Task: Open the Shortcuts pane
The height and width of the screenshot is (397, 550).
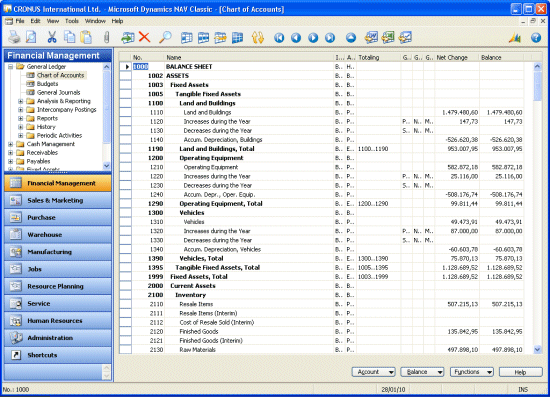Action: coord(58,355)
